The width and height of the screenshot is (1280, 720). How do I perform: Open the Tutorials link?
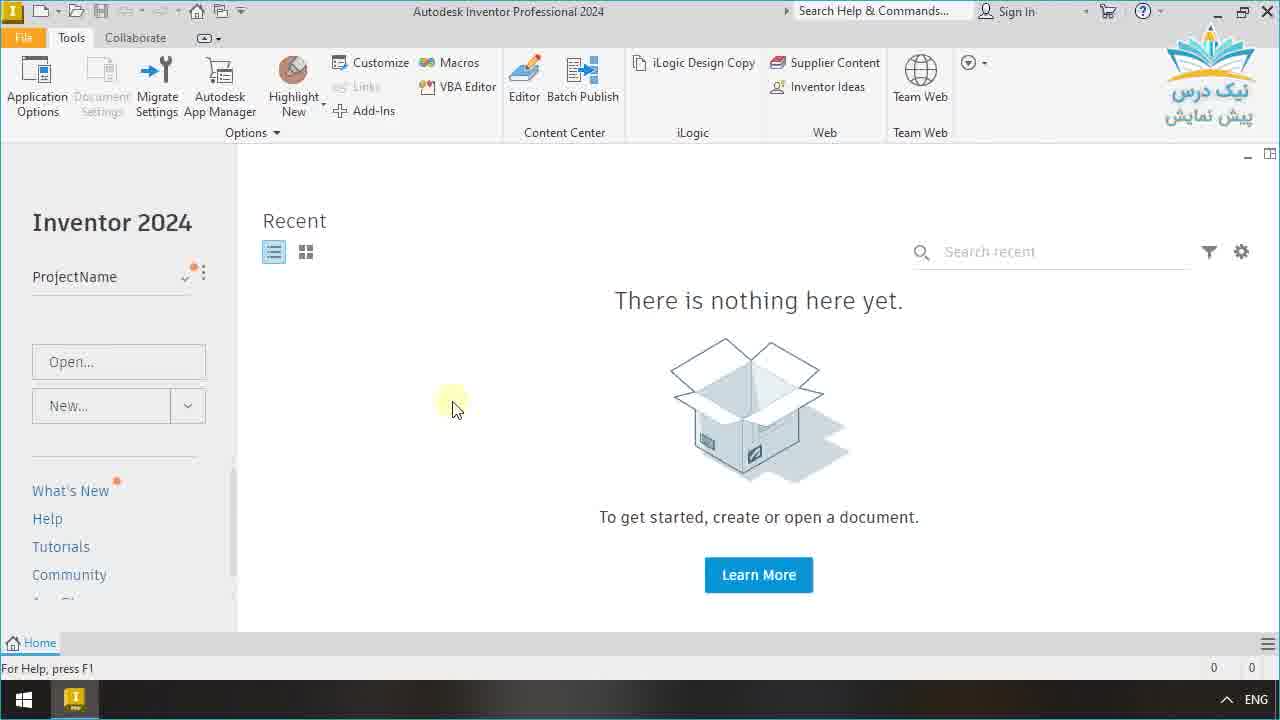pos(60,546)
